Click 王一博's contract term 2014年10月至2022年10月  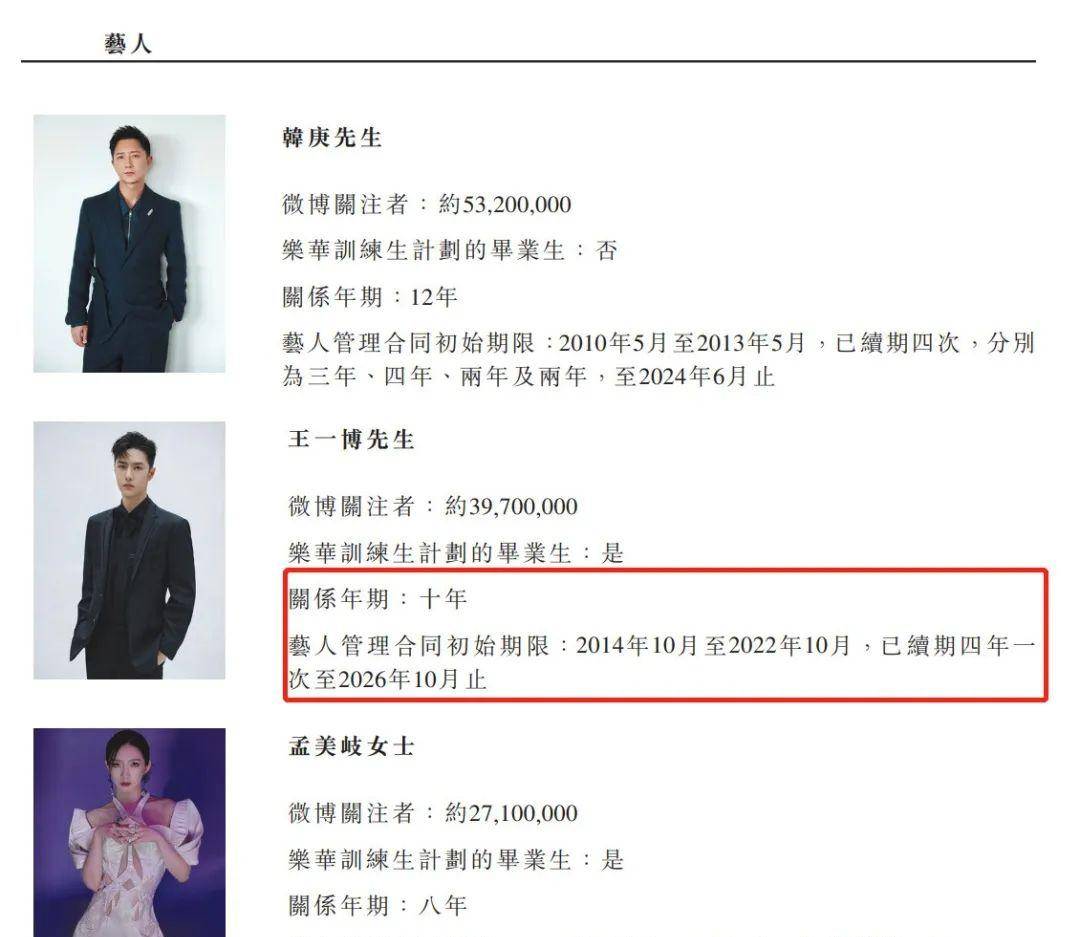[714, 646]
